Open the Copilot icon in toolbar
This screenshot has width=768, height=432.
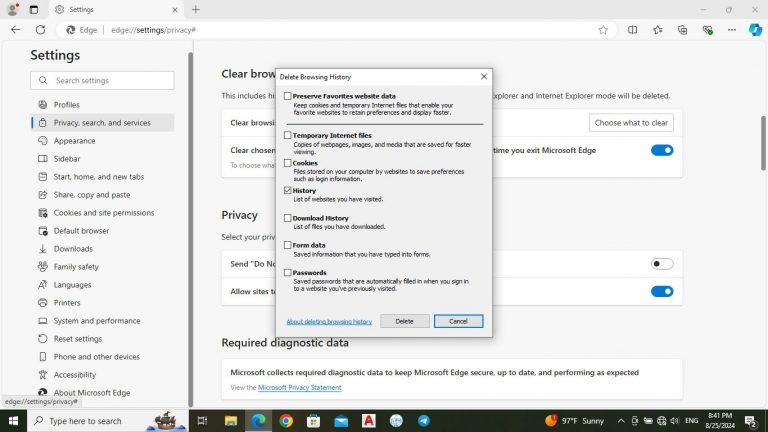tap(755, 30)
